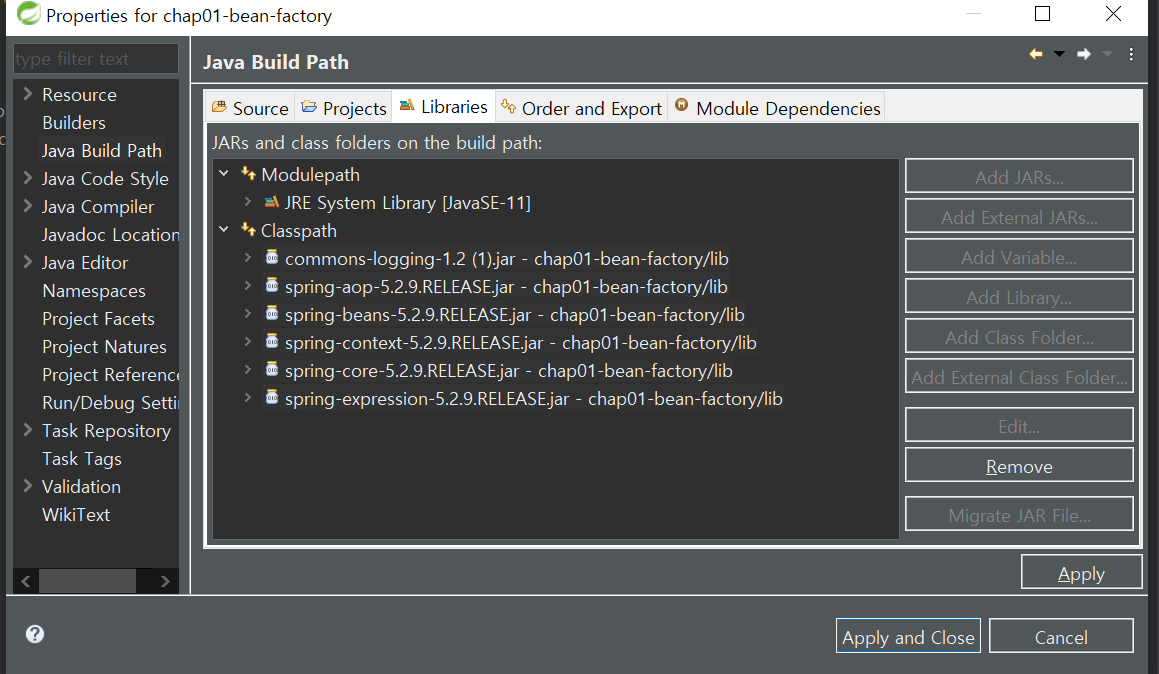Expand the Validation category
The image size is (1159, 674).
pos(28,486)
